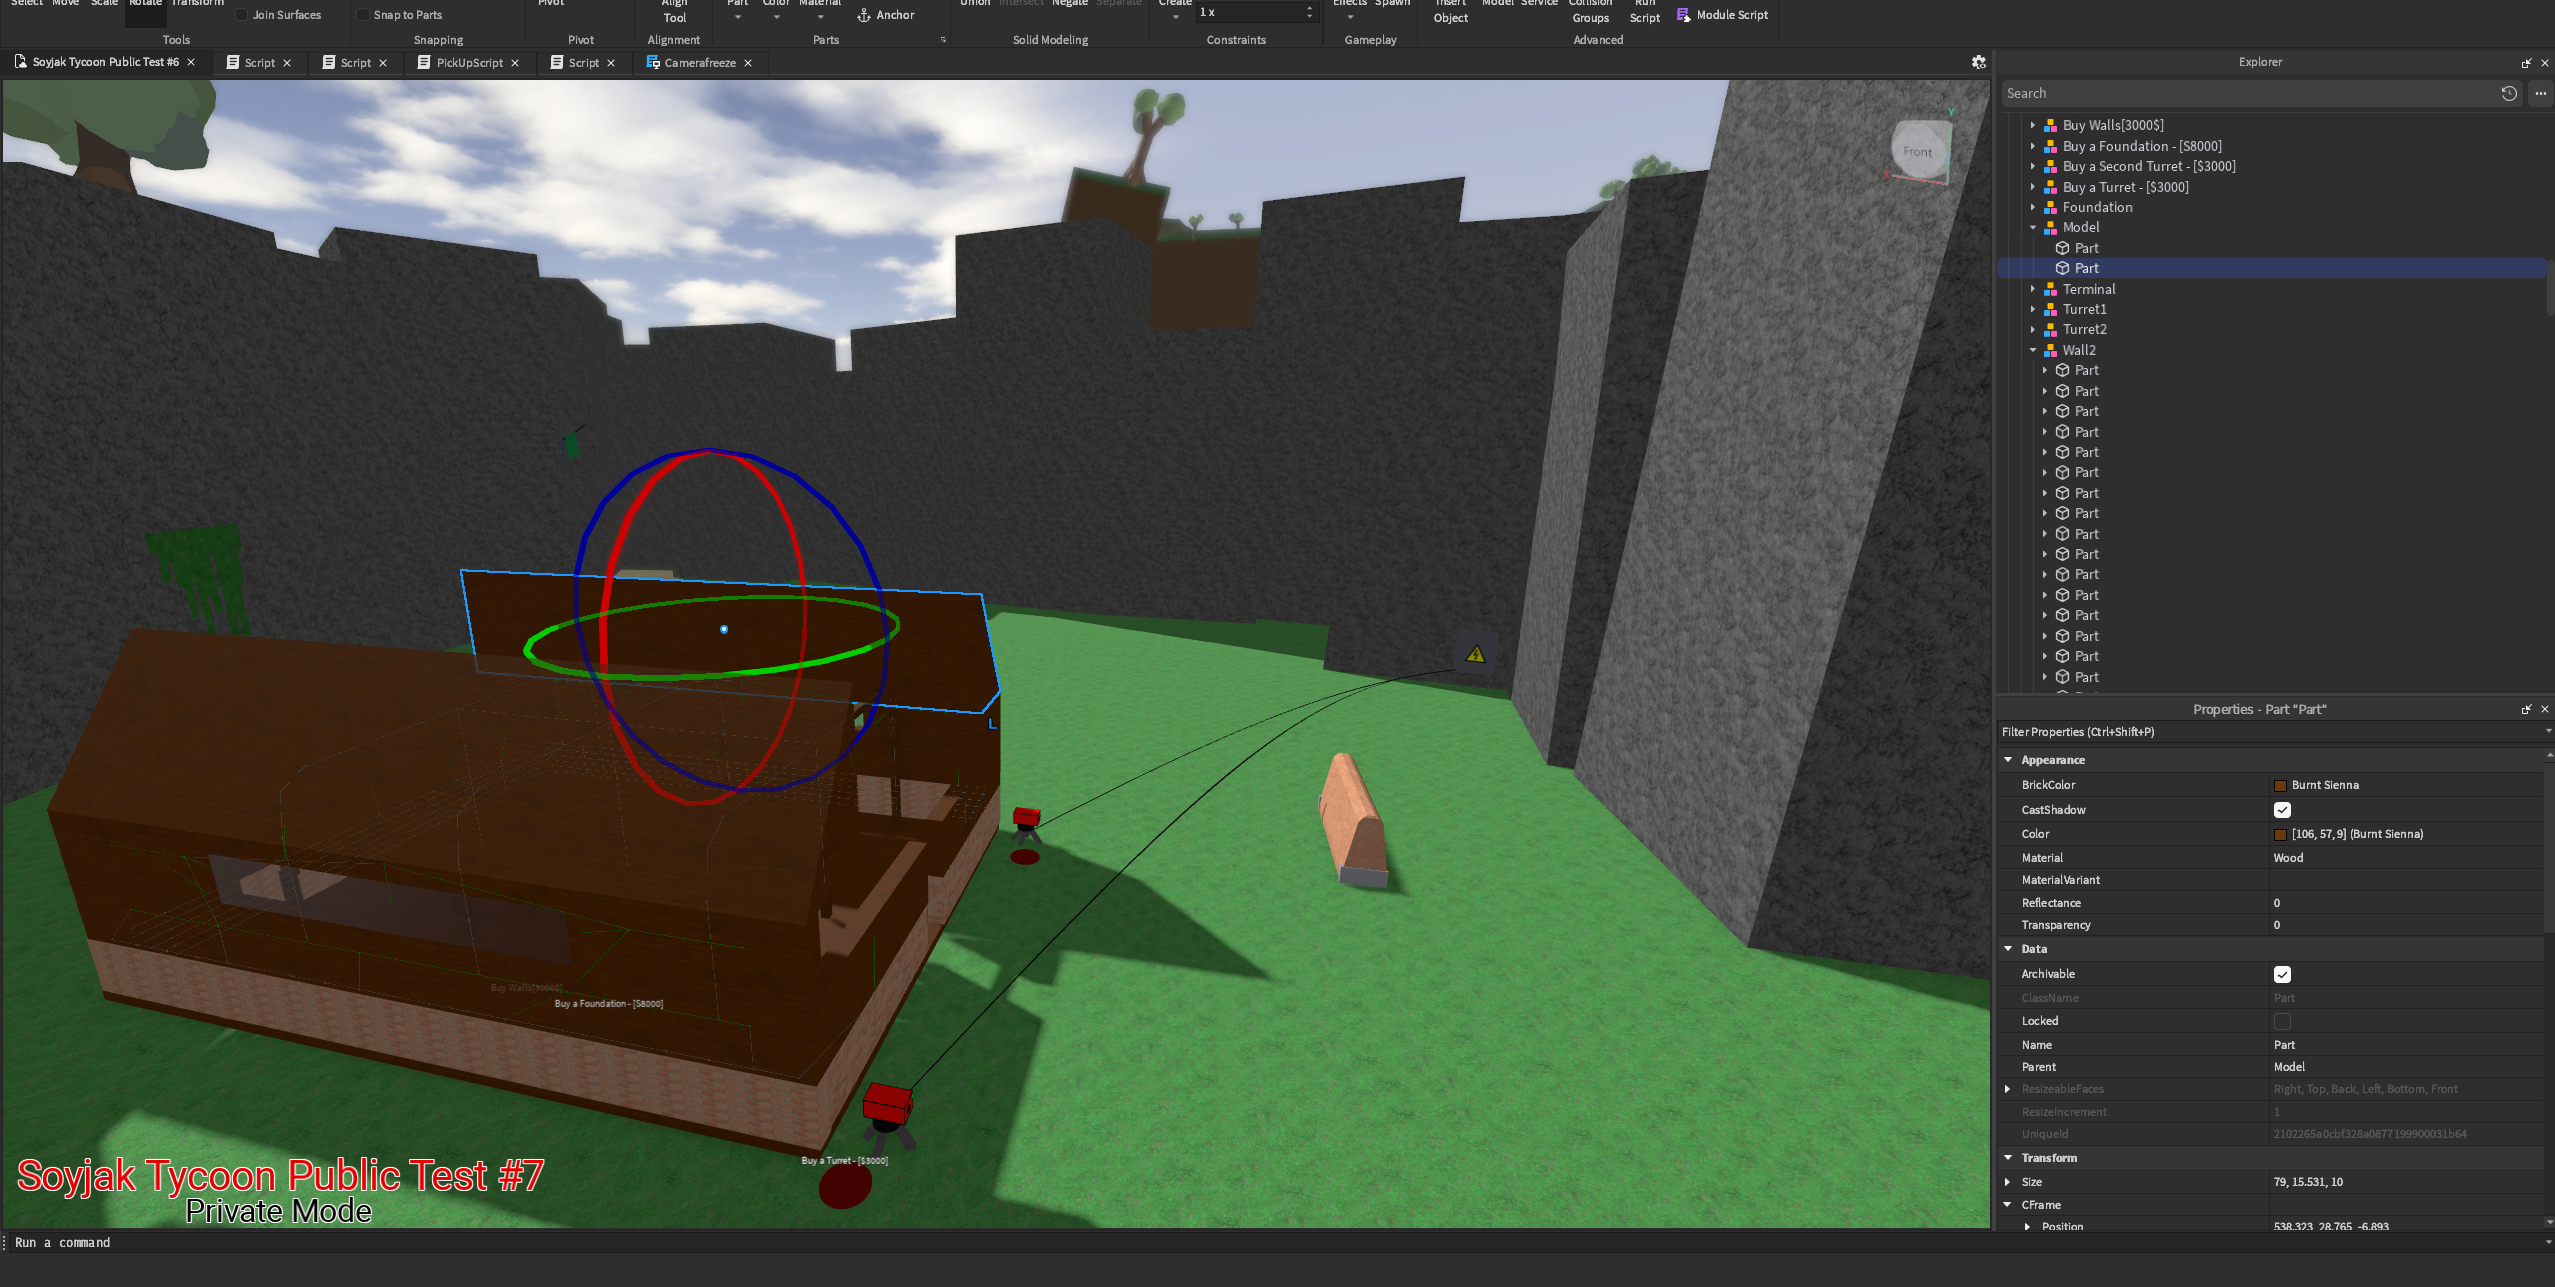Image resolution: width=2555 pixels, height=1287 pixels.
Task: Pop out the Explorer panel
Action: tap(2527, 63)
